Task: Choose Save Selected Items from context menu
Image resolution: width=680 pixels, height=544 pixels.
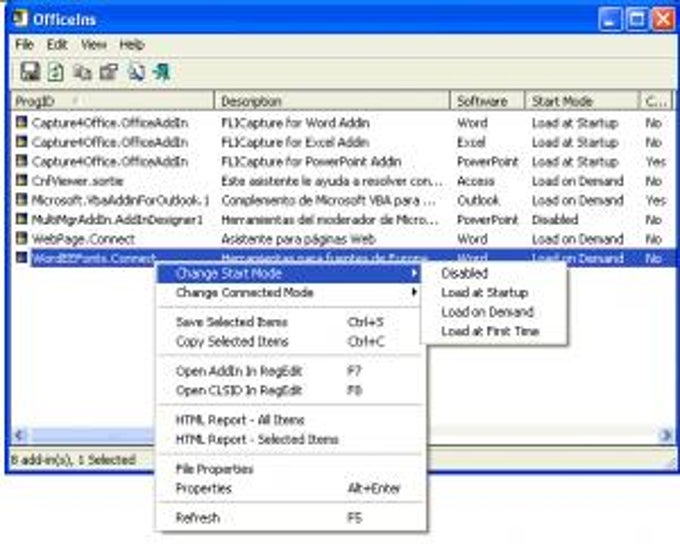Action: point(288,322)
